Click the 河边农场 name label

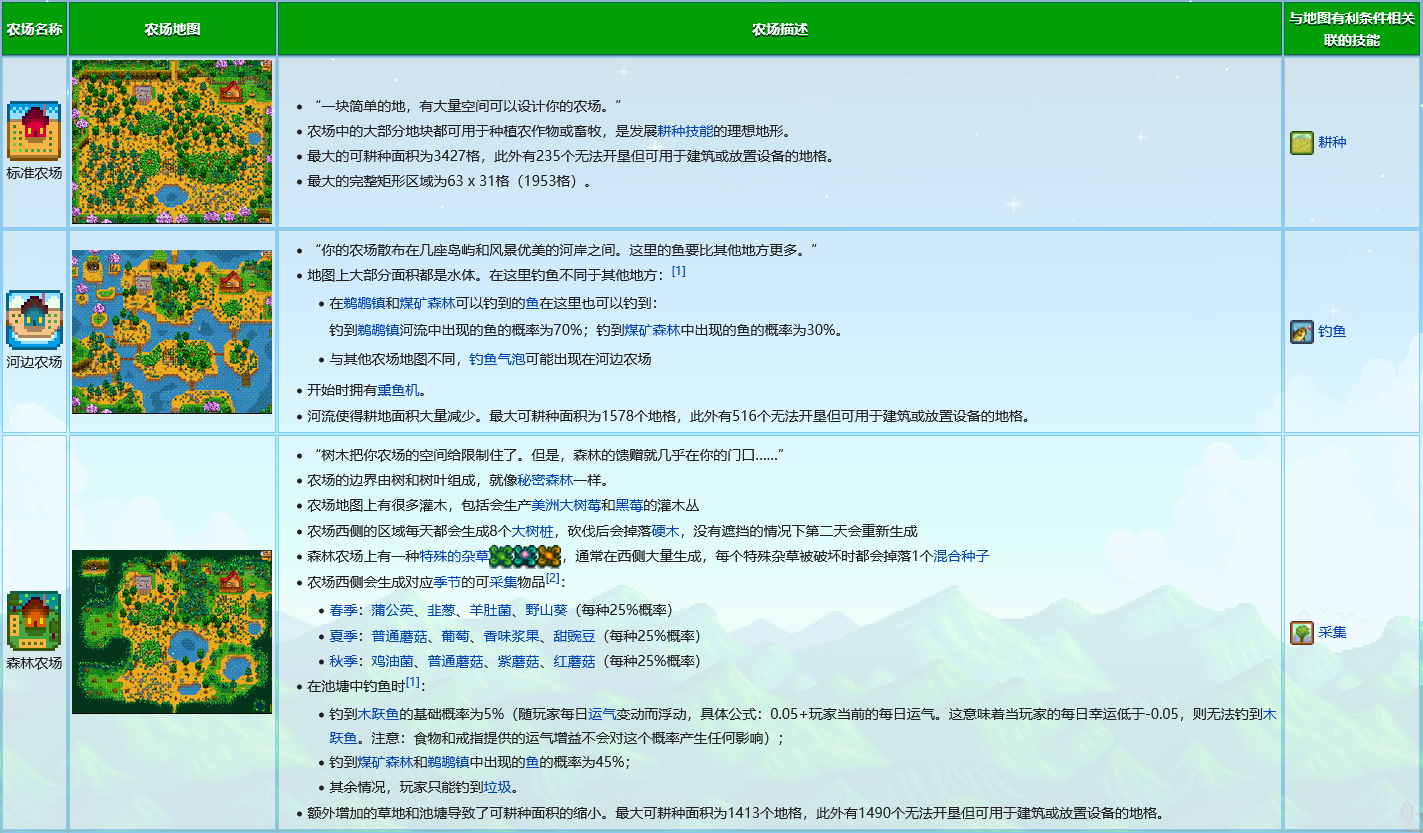tap(34, 362)
